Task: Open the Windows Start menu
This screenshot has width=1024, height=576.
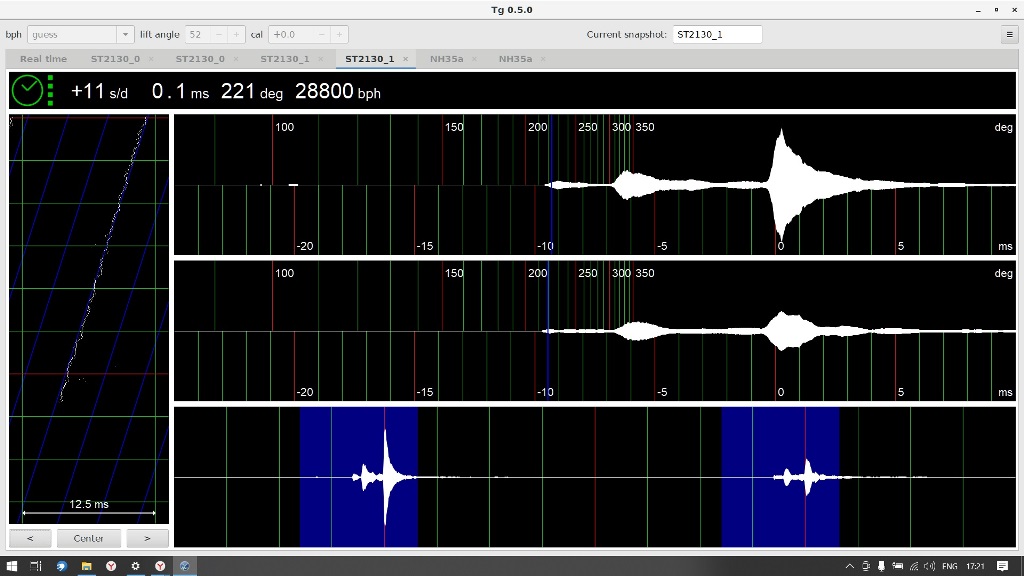Action: point(11,566)
